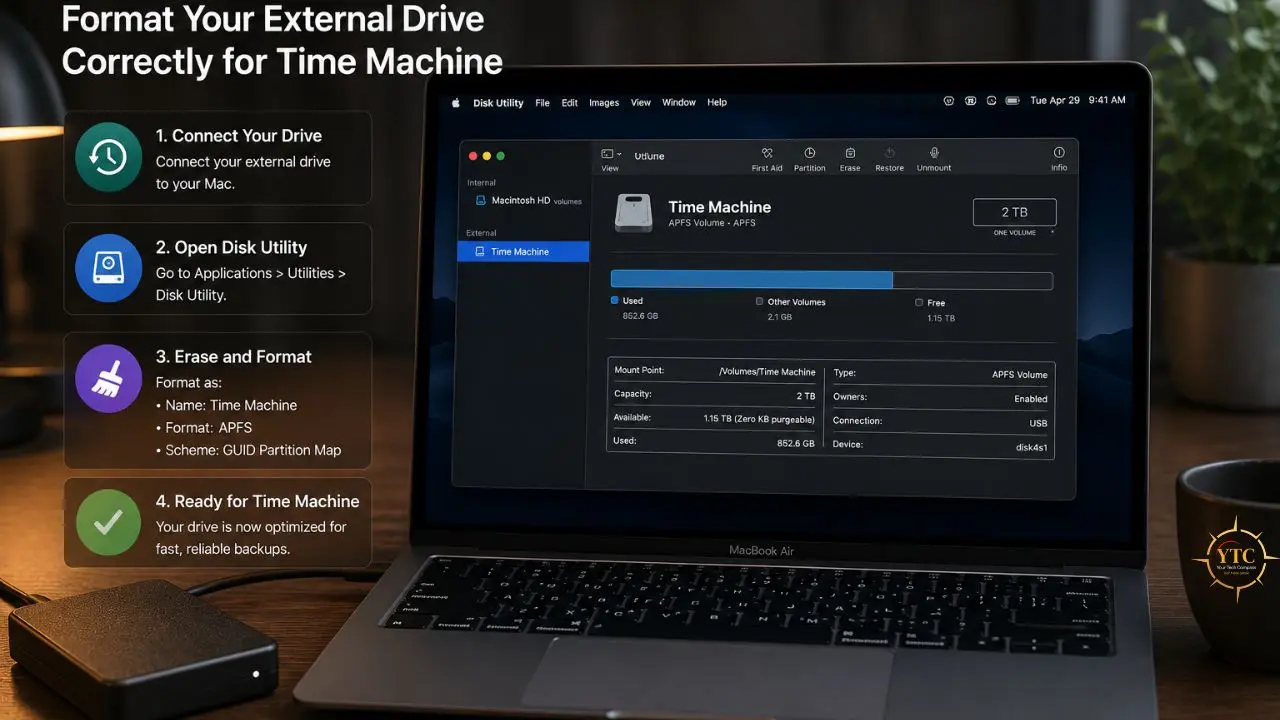The height and width of the screenshot is (720, 1280).
Task: Click the device identifier disk4s1
Action: [x=1032, y=447]
